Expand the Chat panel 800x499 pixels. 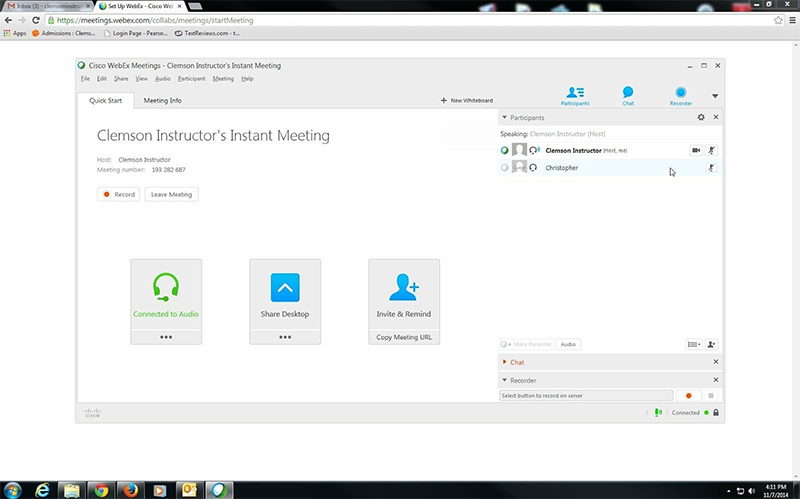(505, 362)
